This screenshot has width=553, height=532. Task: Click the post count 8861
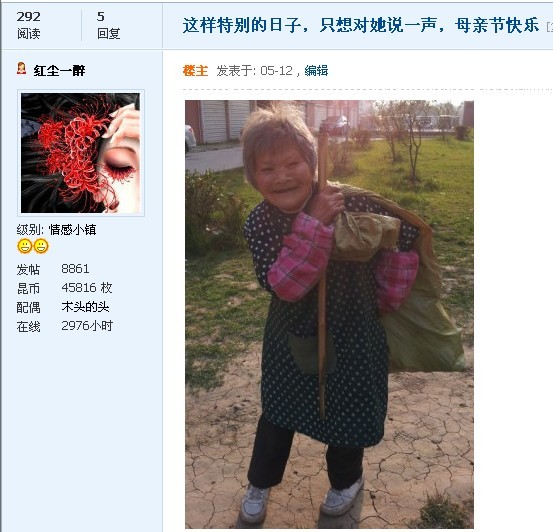pyautogui.click(x=75, y=268)
